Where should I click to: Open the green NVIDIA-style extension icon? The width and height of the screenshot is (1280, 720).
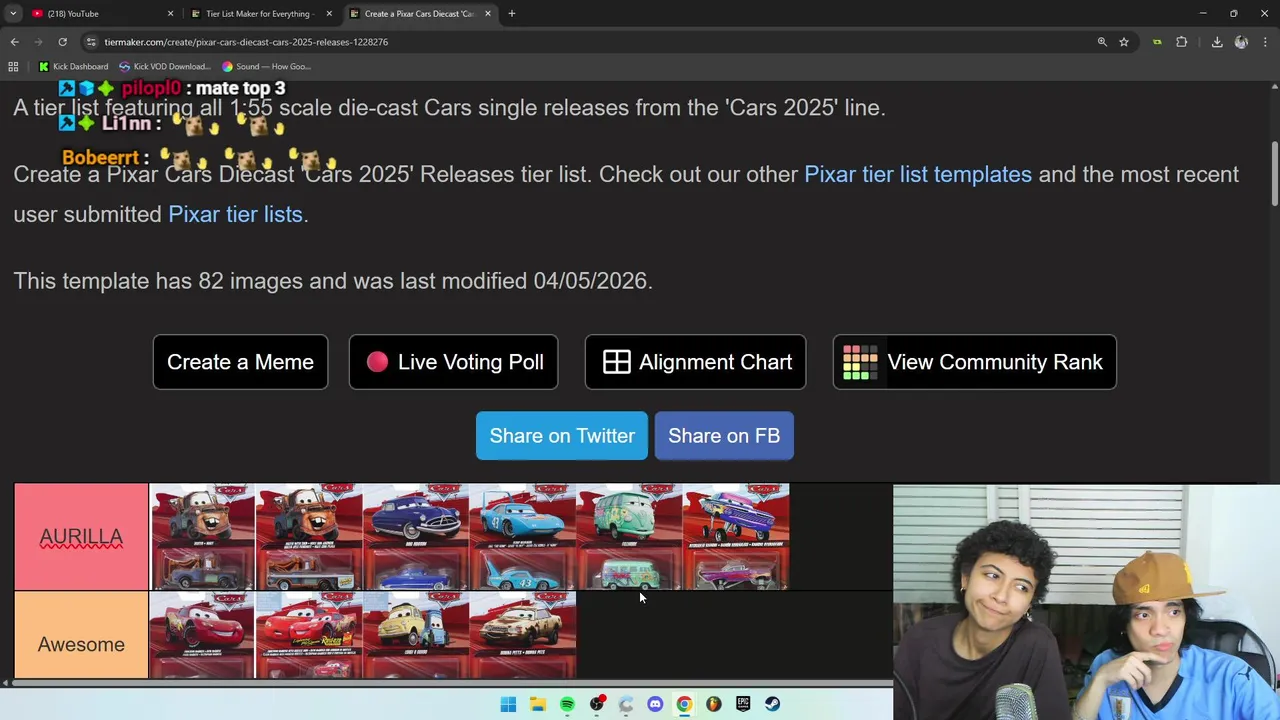tap(1157, 42)
